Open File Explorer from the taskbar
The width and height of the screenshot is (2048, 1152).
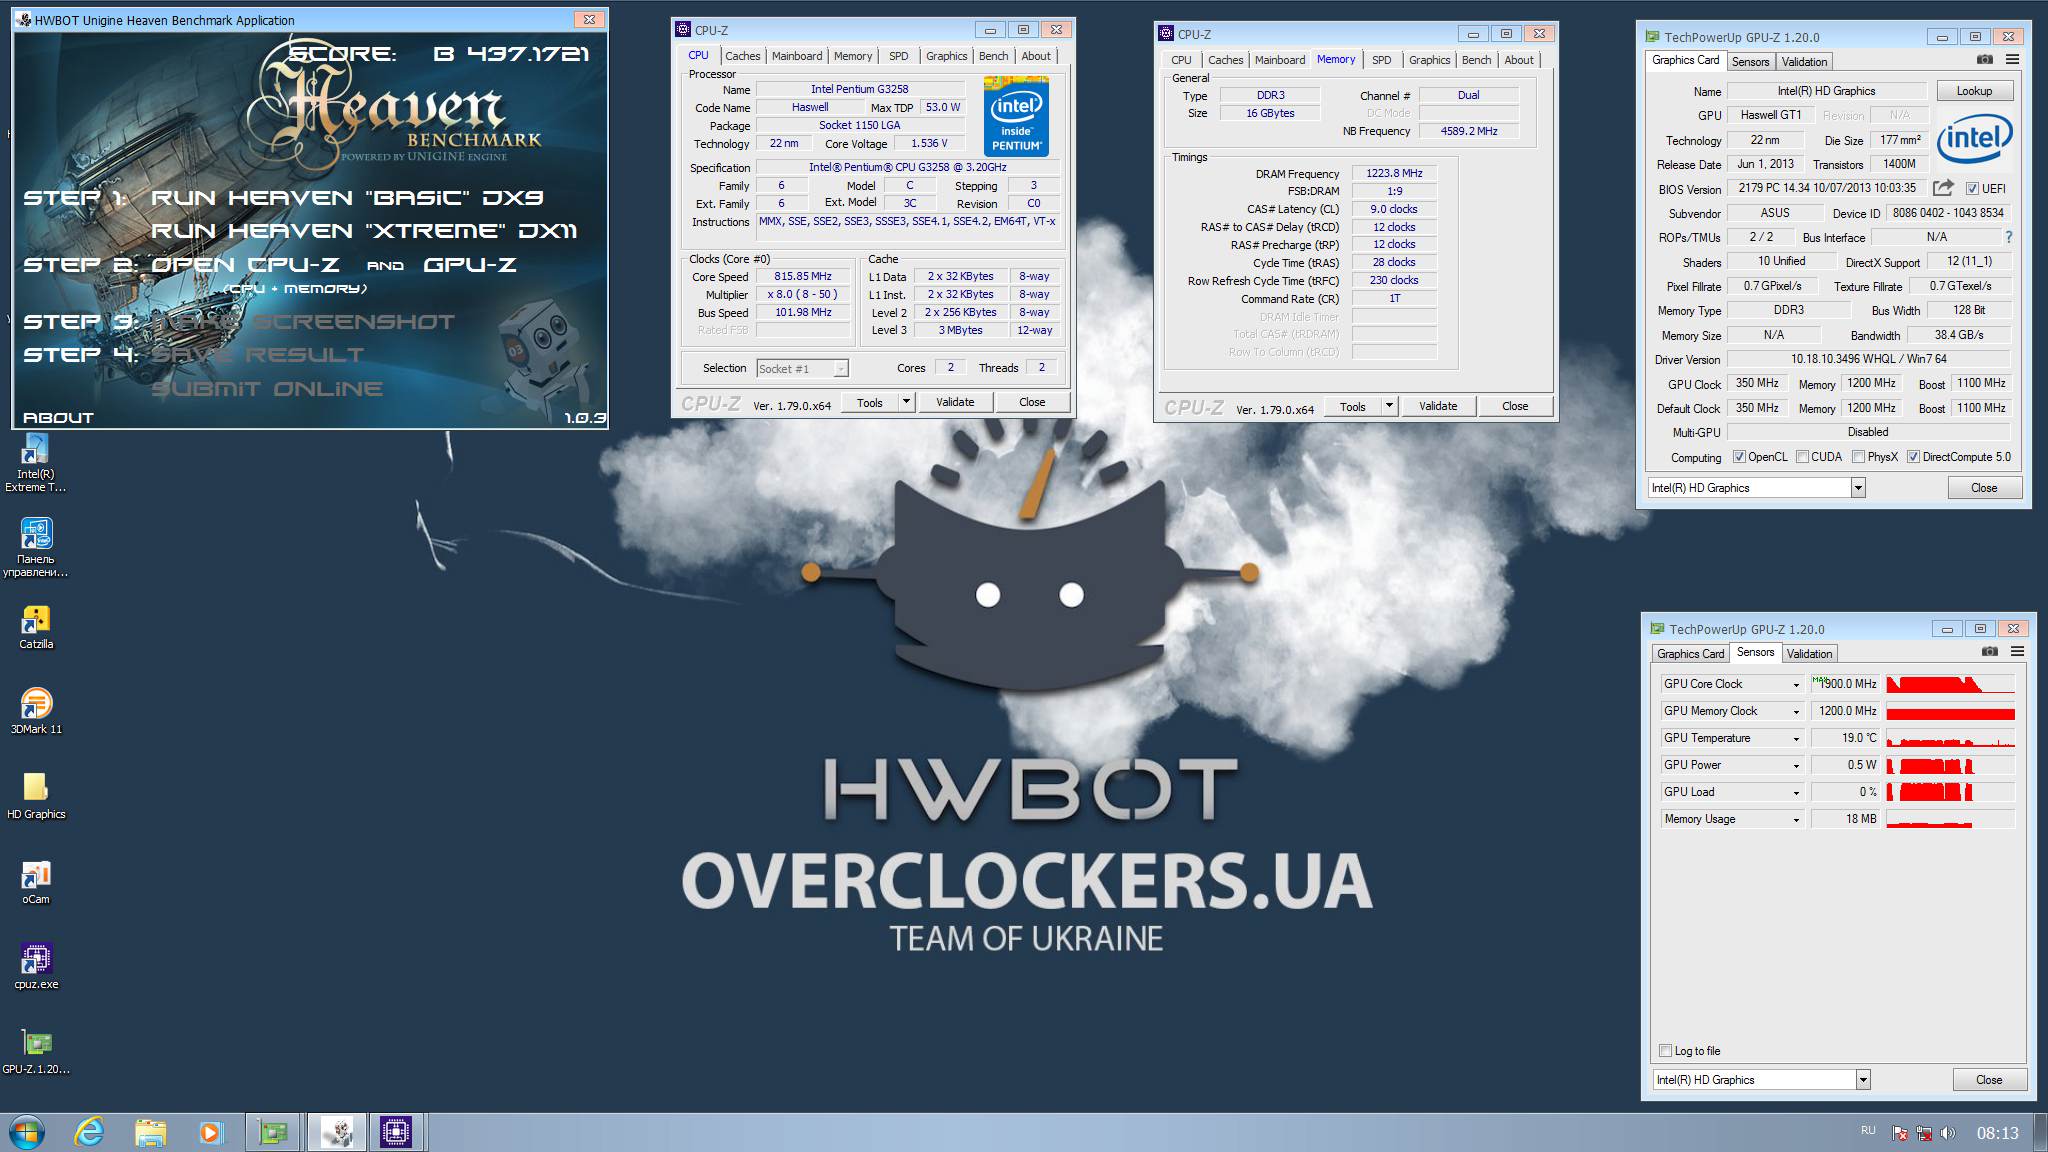[x=150, y=1132]
